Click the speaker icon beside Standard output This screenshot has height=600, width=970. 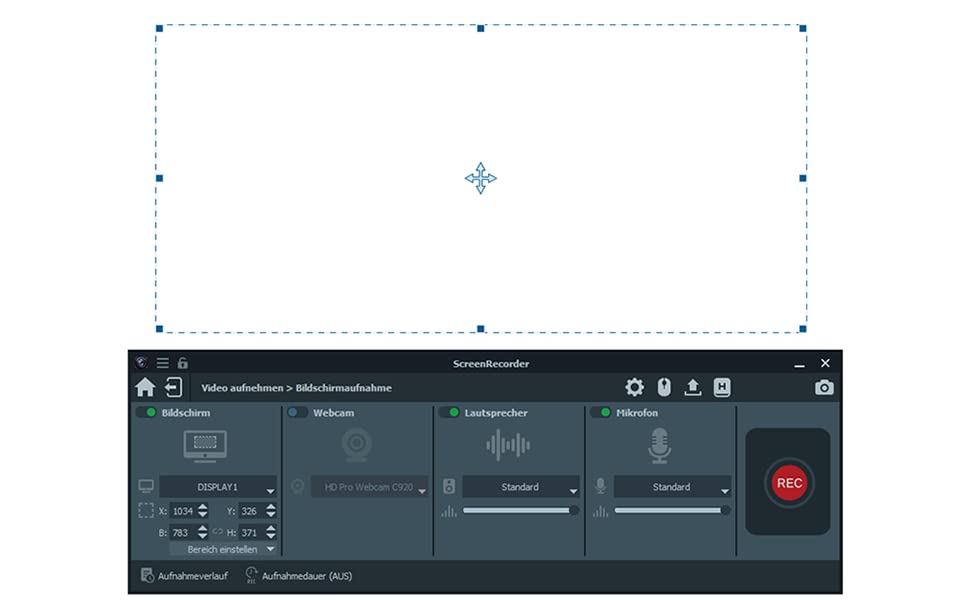coord(450,487)
